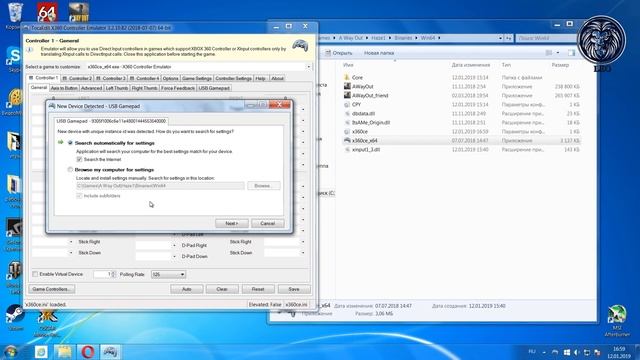Expand the left Stick Right mapping dropdown
The width and height of the screenshot is (640, 360).
pyautogui.click(x=71, y=242)
